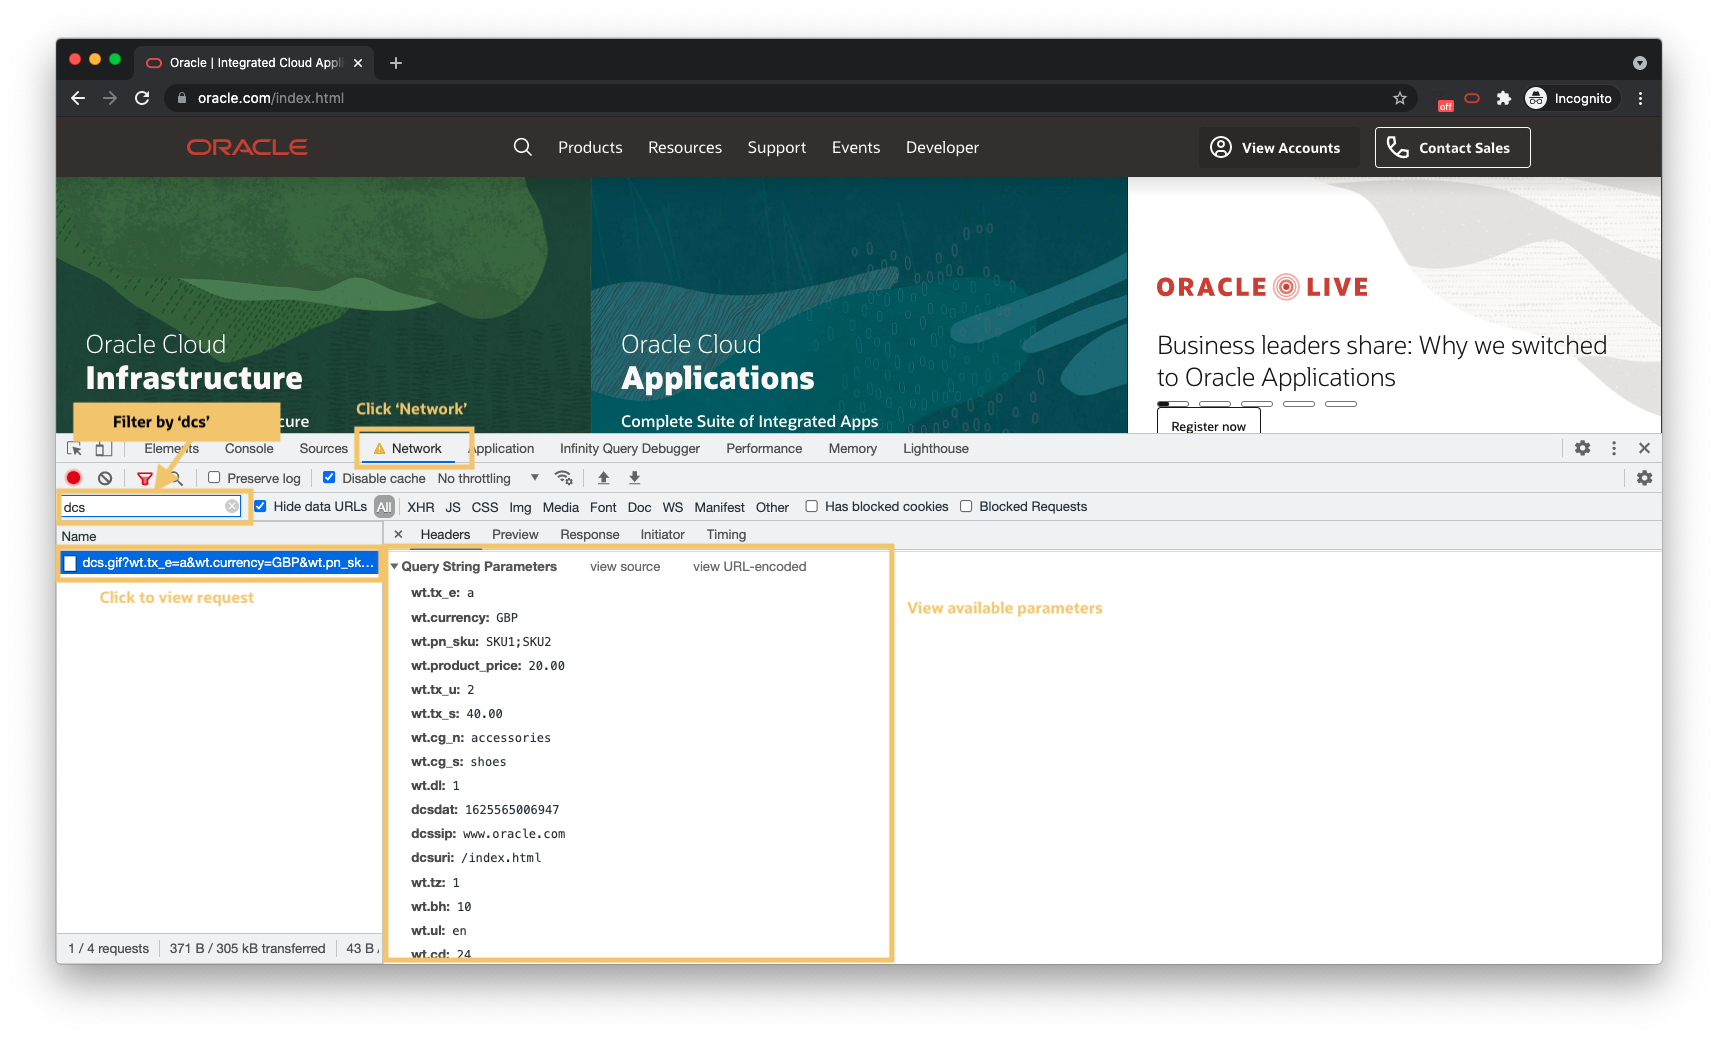Open Products in Oracle navigation
Viewport: 1718px width, 1038px height.
(590, 147)
